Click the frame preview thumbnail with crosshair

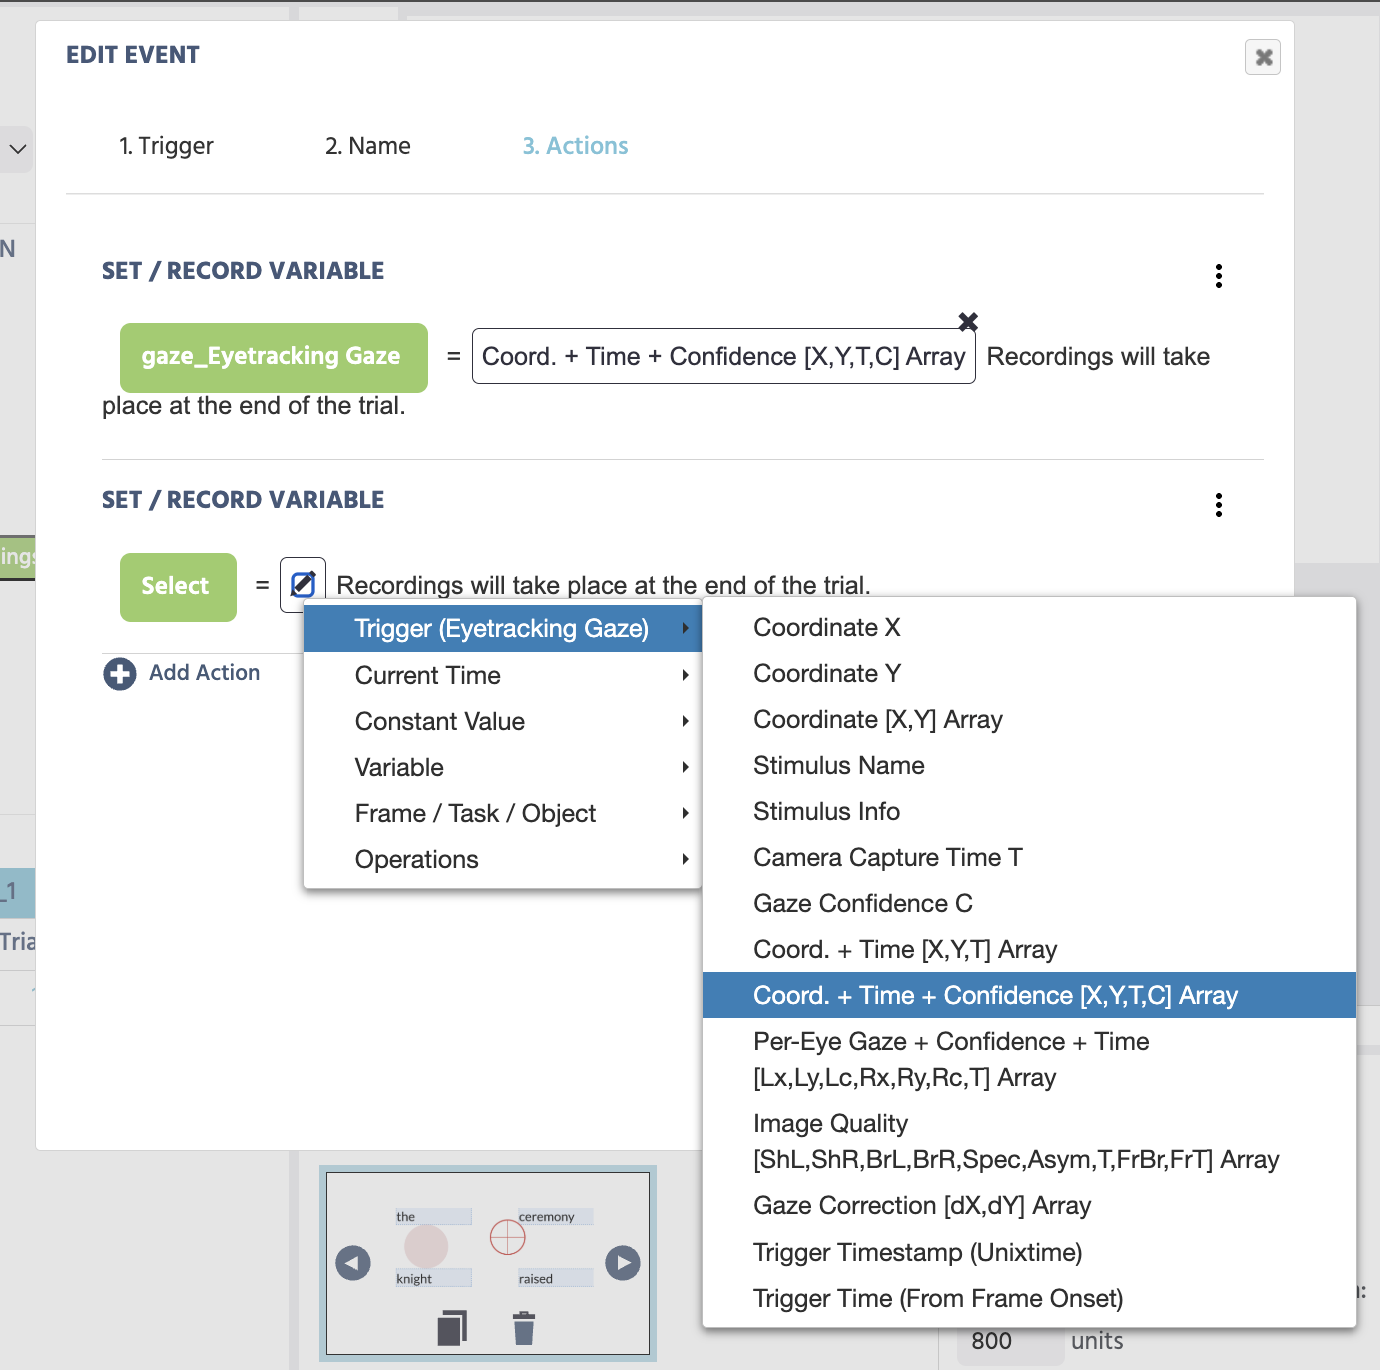coord(488,1263)
